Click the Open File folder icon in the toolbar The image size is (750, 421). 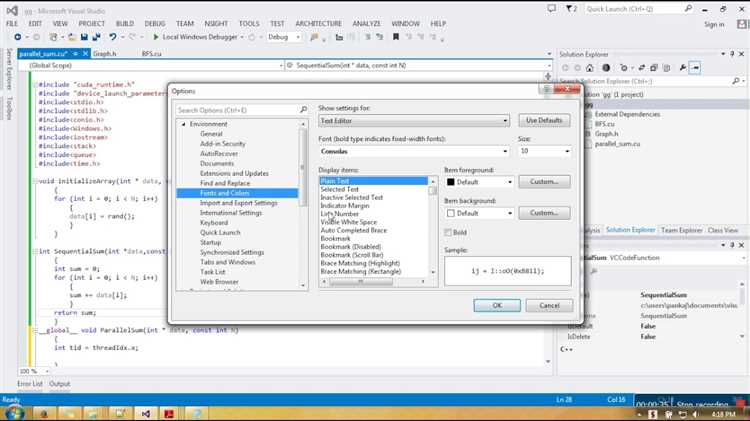click(x=72, y=37)
